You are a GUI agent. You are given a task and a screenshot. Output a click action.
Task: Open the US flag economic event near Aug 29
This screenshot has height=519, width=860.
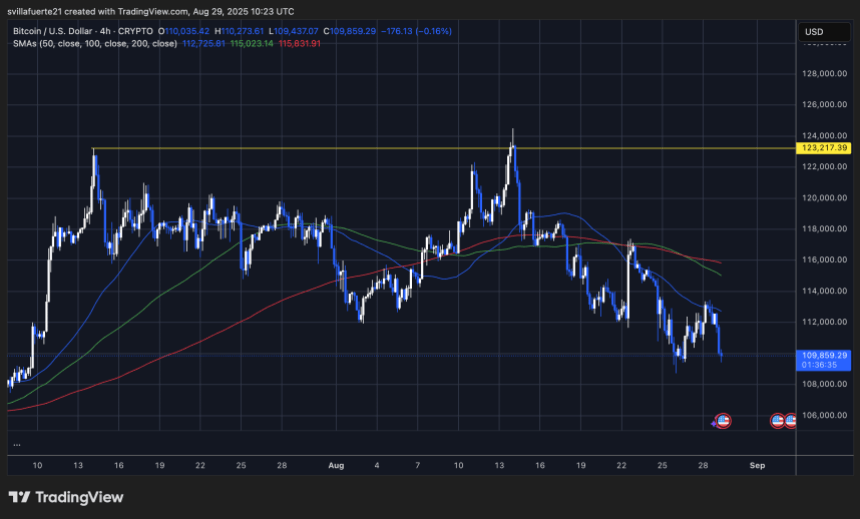(x=724, y=422)
